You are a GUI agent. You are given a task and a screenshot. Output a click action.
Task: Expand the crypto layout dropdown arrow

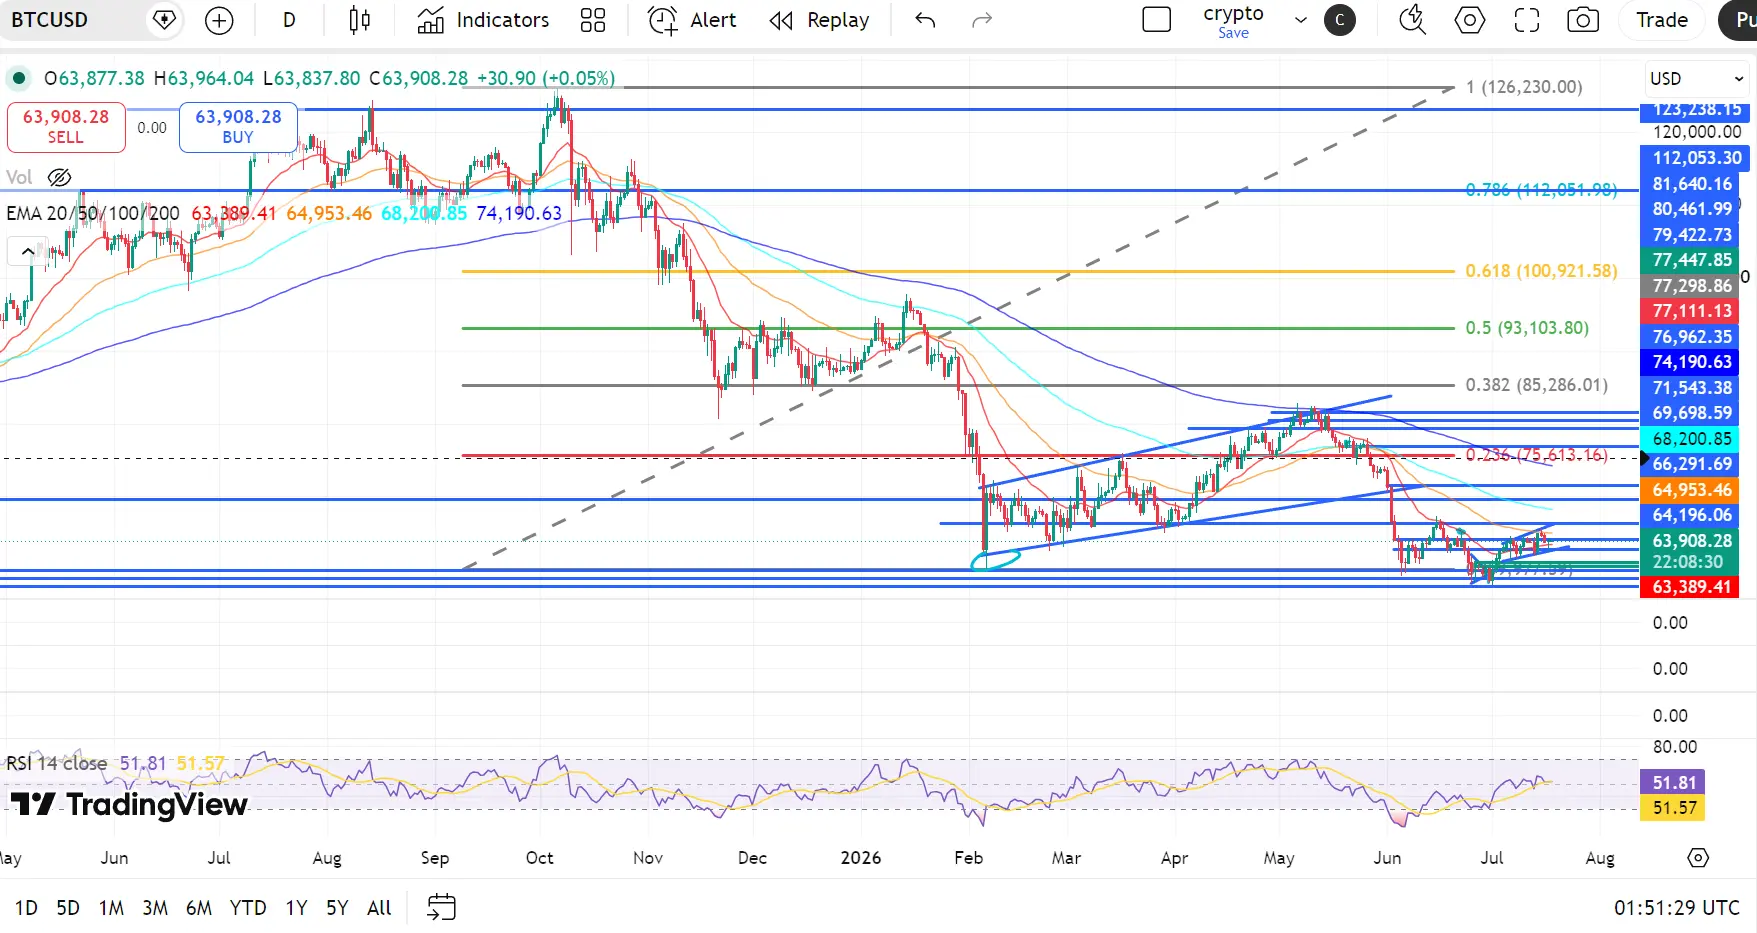pos(1301,20)
